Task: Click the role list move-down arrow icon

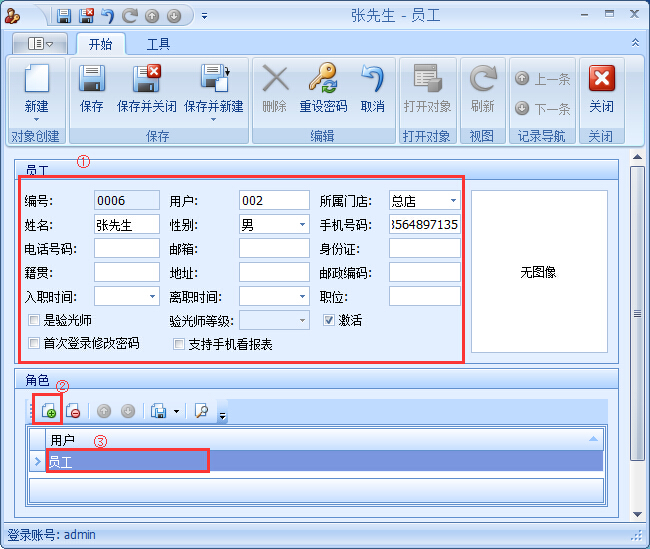Action: tap(128, 411)
